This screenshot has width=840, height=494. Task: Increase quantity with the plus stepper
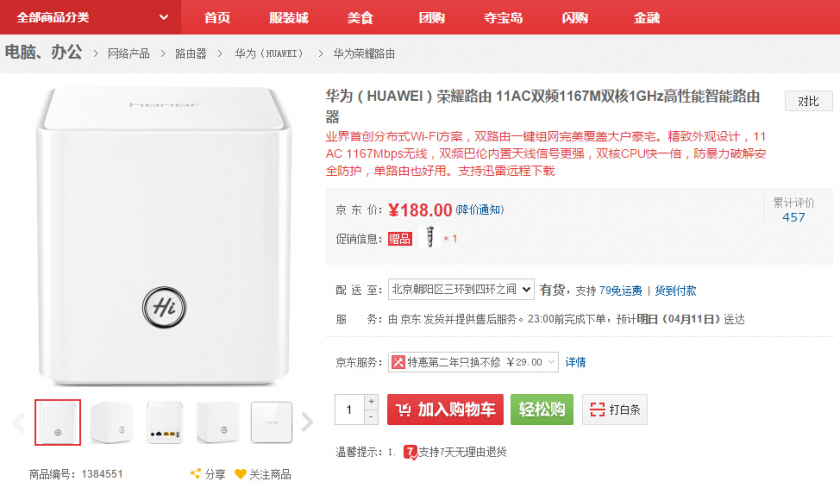pyautogui.click(x=372, y=402)
